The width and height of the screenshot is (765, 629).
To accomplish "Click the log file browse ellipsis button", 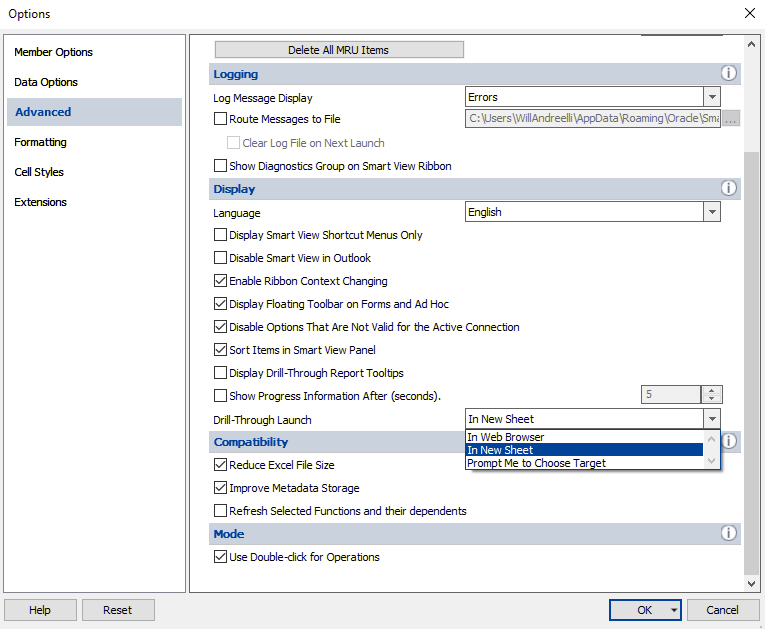I will pyautogui.click(x=730, y=120).
